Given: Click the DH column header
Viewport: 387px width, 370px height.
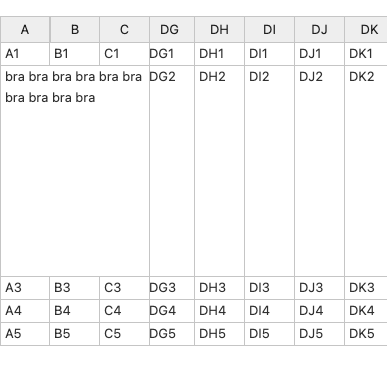Looking at the screenshot, I should [x=220, y=30].
